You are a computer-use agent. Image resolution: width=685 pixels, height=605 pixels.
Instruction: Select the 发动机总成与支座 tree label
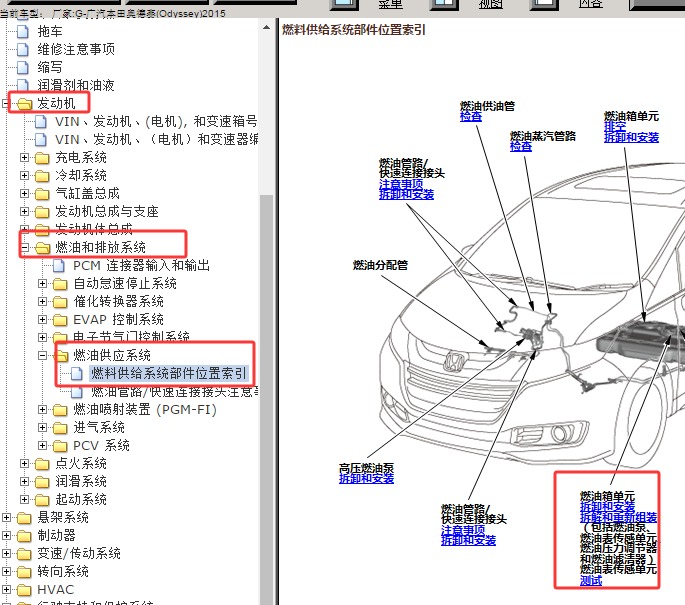(x=107, y=212)
